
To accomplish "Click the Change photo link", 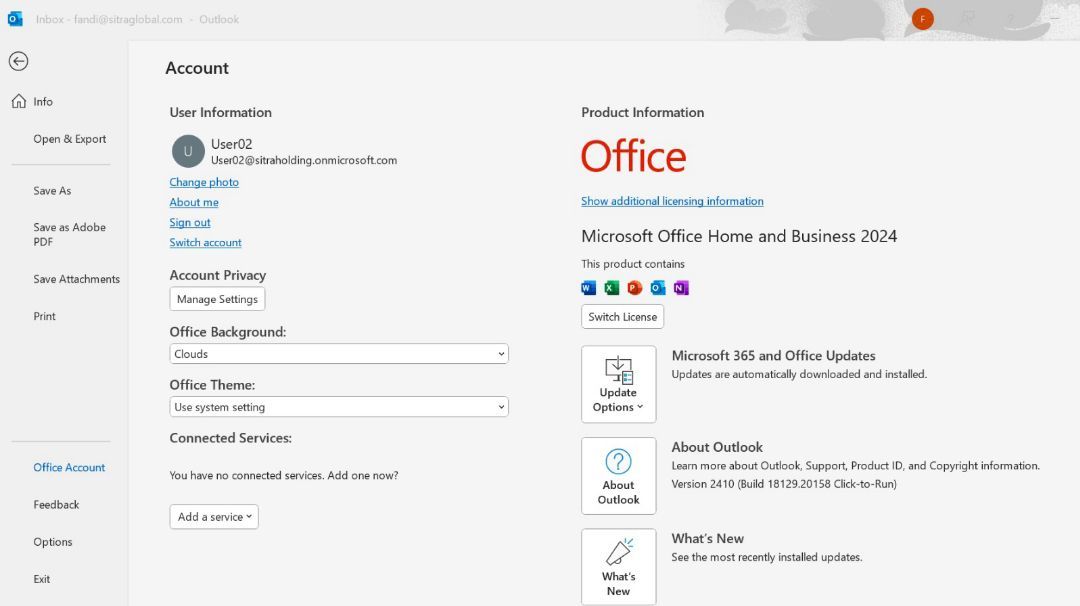I will click(x=205, y=182).
